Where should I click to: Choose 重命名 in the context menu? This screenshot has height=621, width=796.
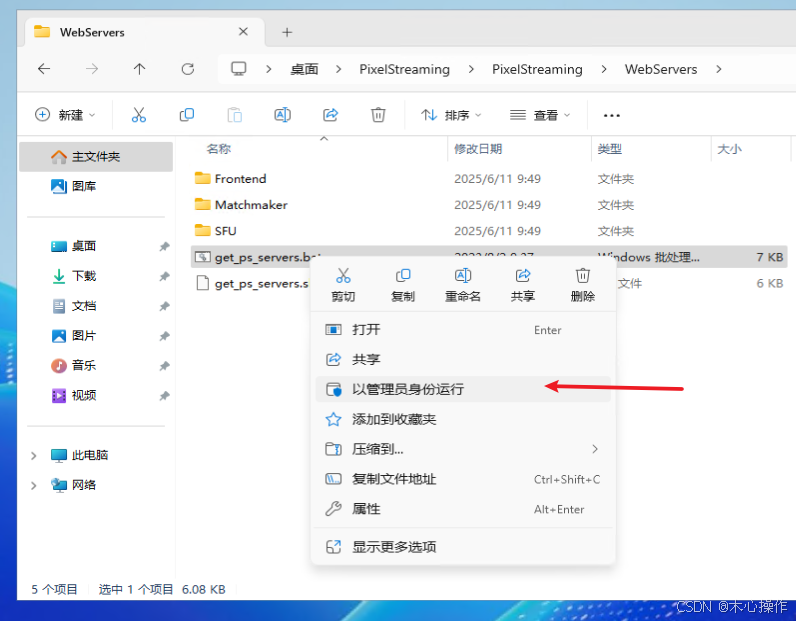463,285
